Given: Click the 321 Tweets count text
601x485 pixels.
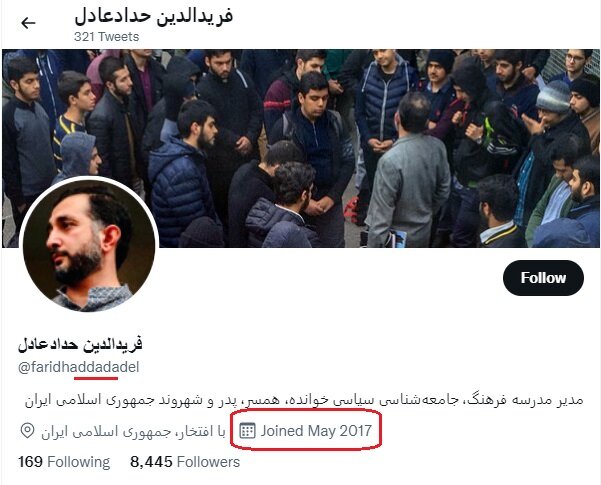Looking at the screenshot, I should tap(107, 37).
